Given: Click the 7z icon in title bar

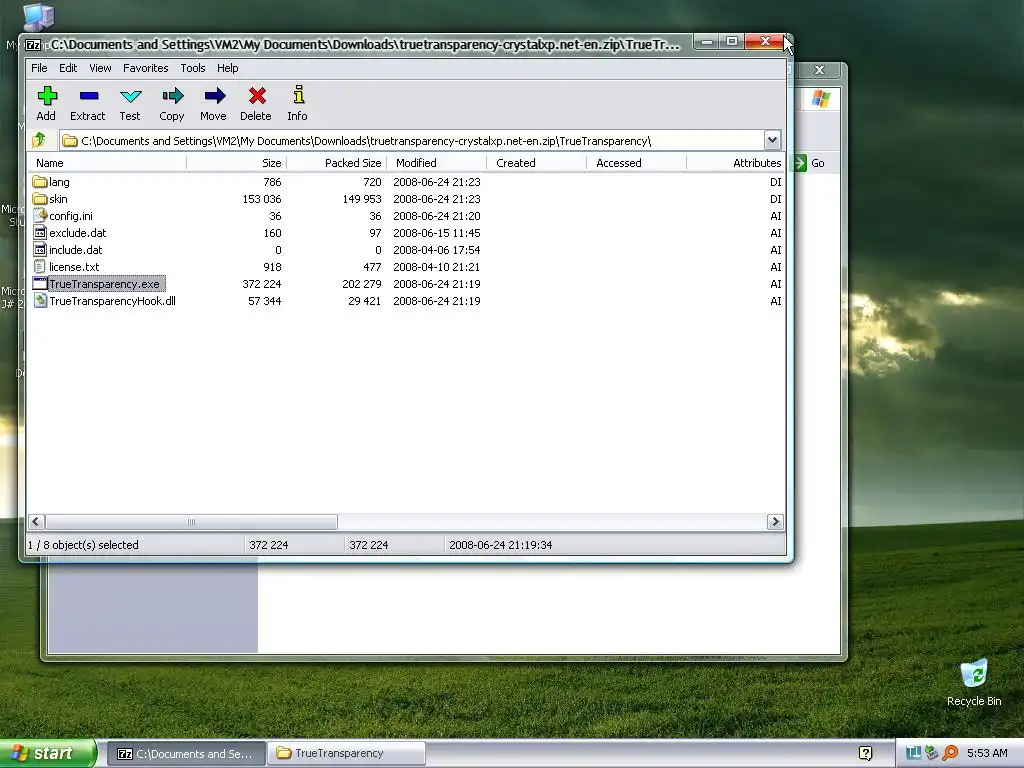Looking at the screenshot, I should tap(33, 44).
